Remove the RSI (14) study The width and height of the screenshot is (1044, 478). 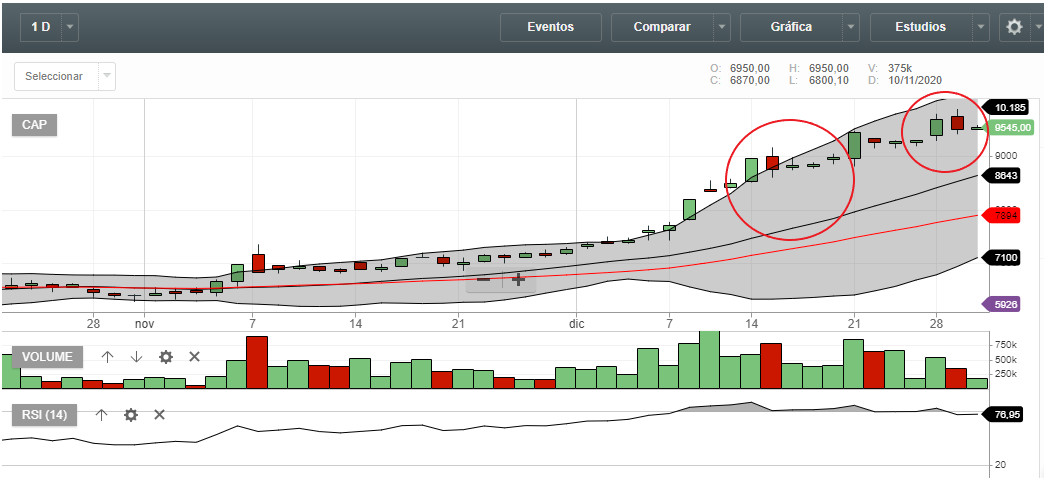[x=160, y=415]
